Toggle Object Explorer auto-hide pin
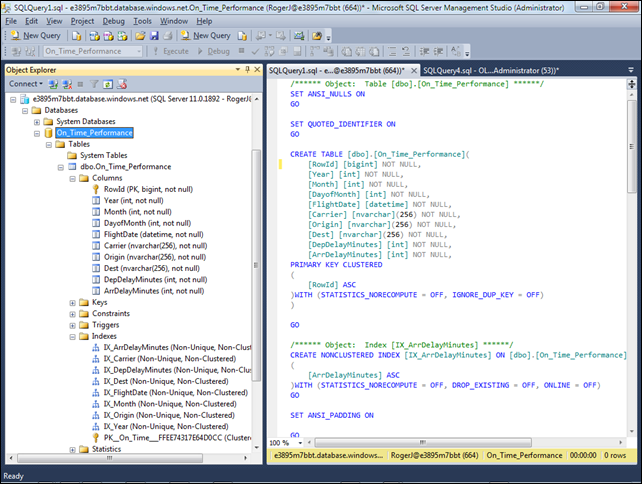This screenshot has width=642, height=484. [247, 70]
